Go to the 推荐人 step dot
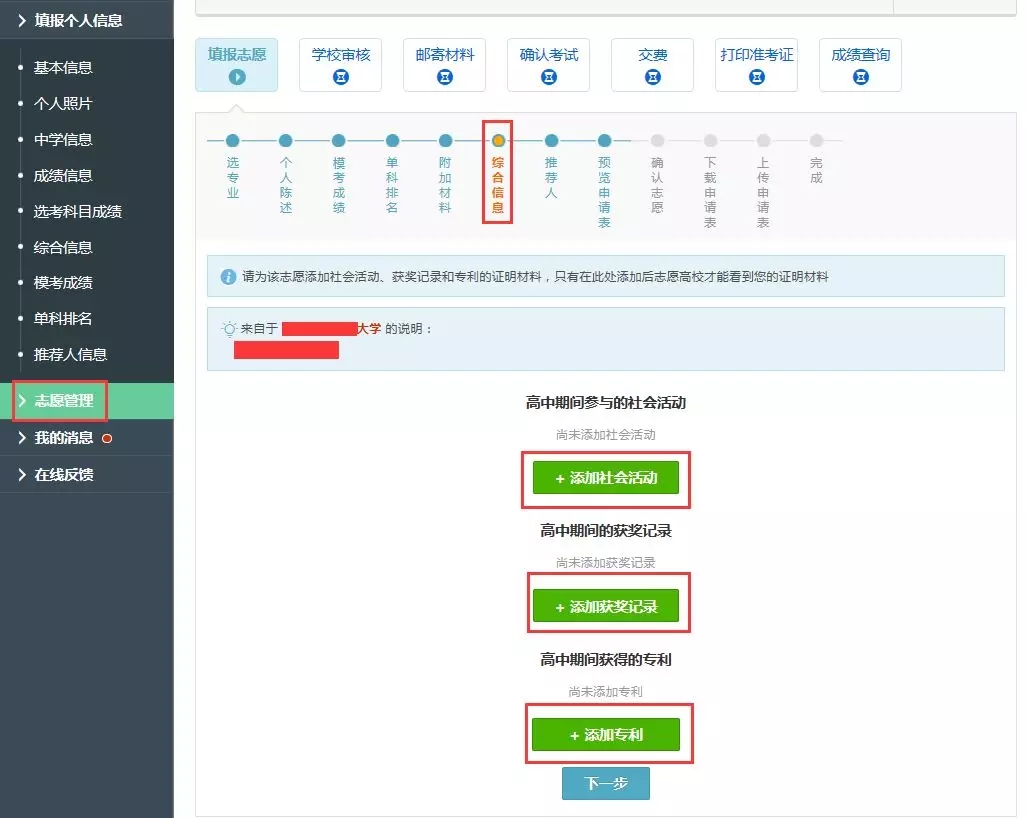Image resolution: width=1026 pixels, height=818 pixels. pyautogui.click(x=551, y=141)
